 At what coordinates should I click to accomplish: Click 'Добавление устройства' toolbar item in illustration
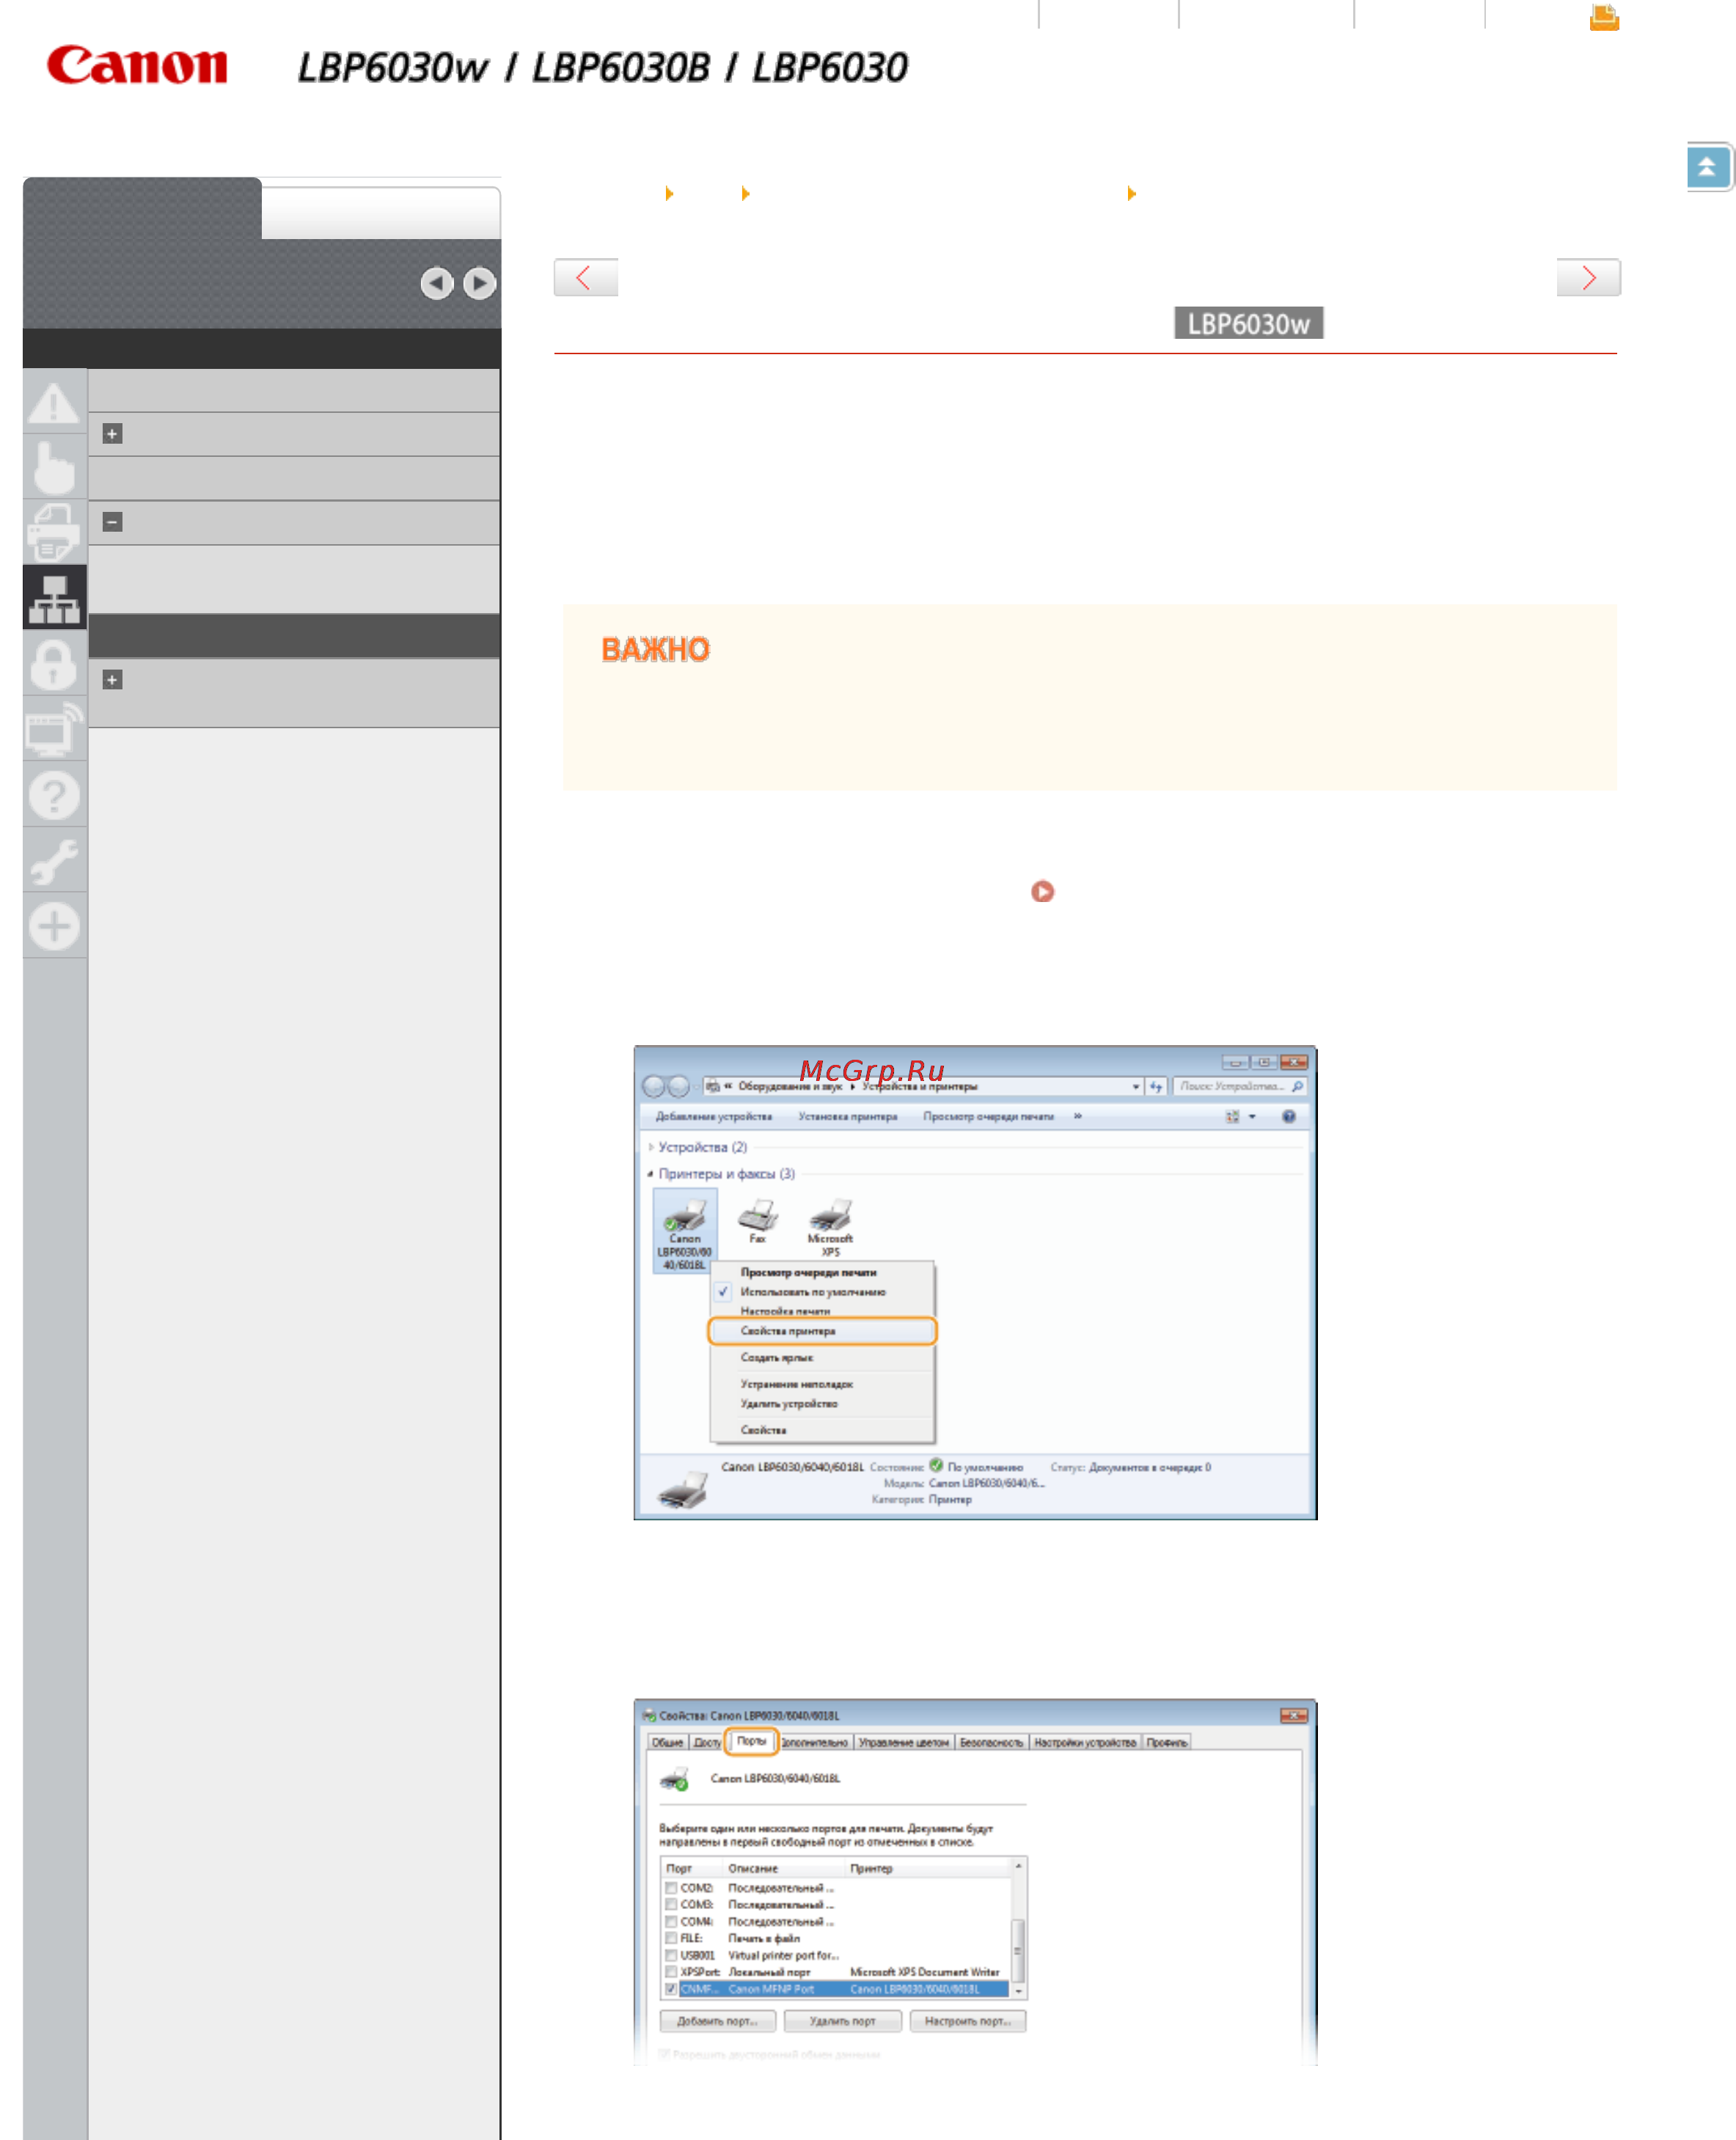(x=714, y=1116)
